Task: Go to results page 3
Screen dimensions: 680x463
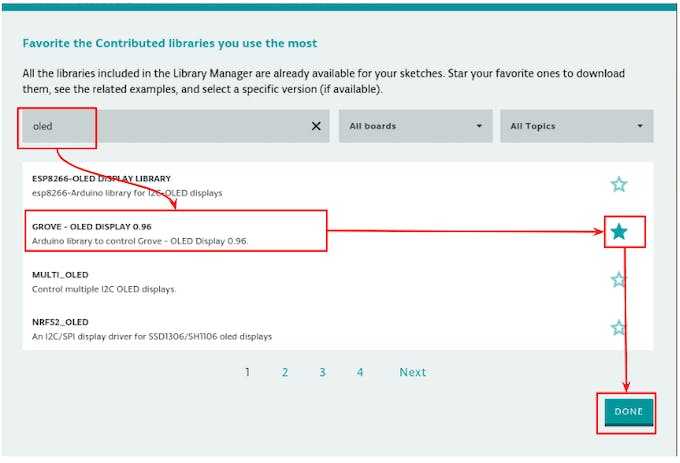Action: [322, 372]
